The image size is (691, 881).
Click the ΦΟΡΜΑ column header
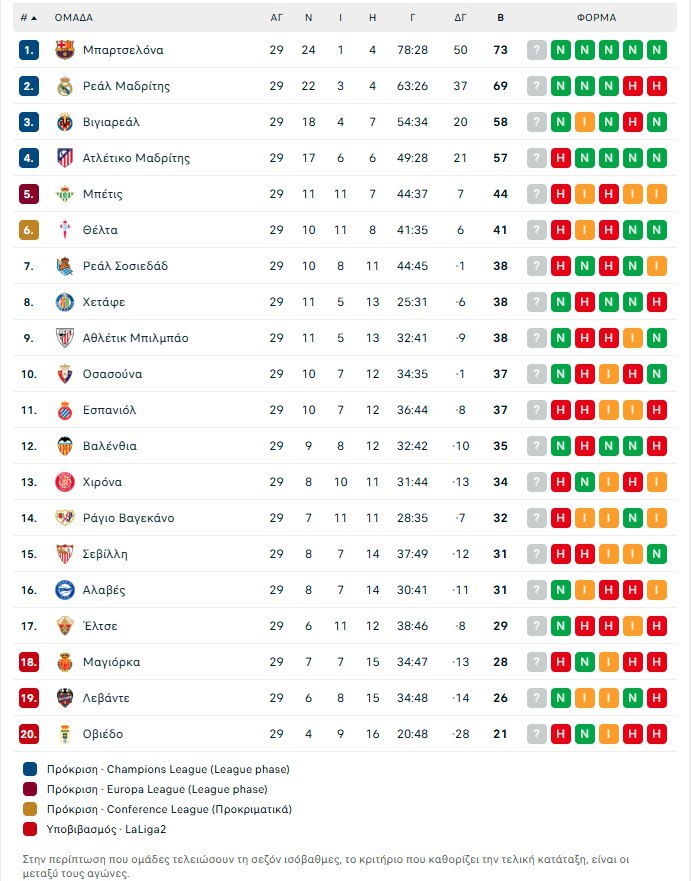(x=597, y=17)
